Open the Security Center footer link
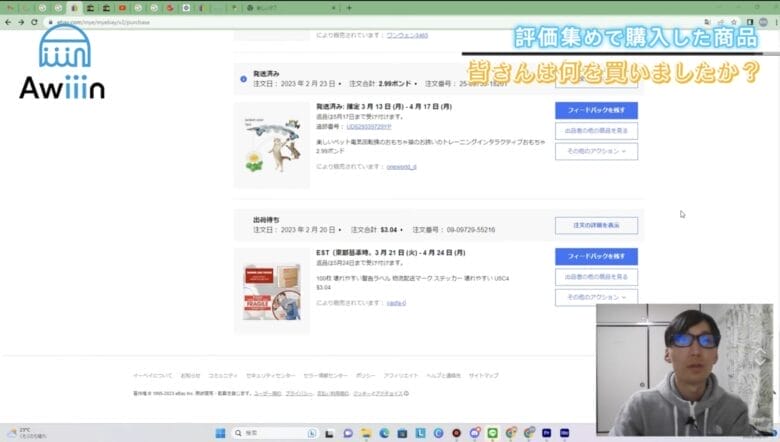Screen dimensions: 780x442 click(271, 375)
